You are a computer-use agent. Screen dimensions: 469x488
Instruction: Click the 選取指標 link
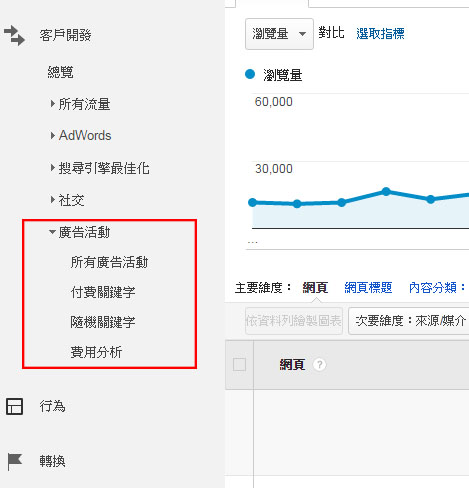pos(380,34)
